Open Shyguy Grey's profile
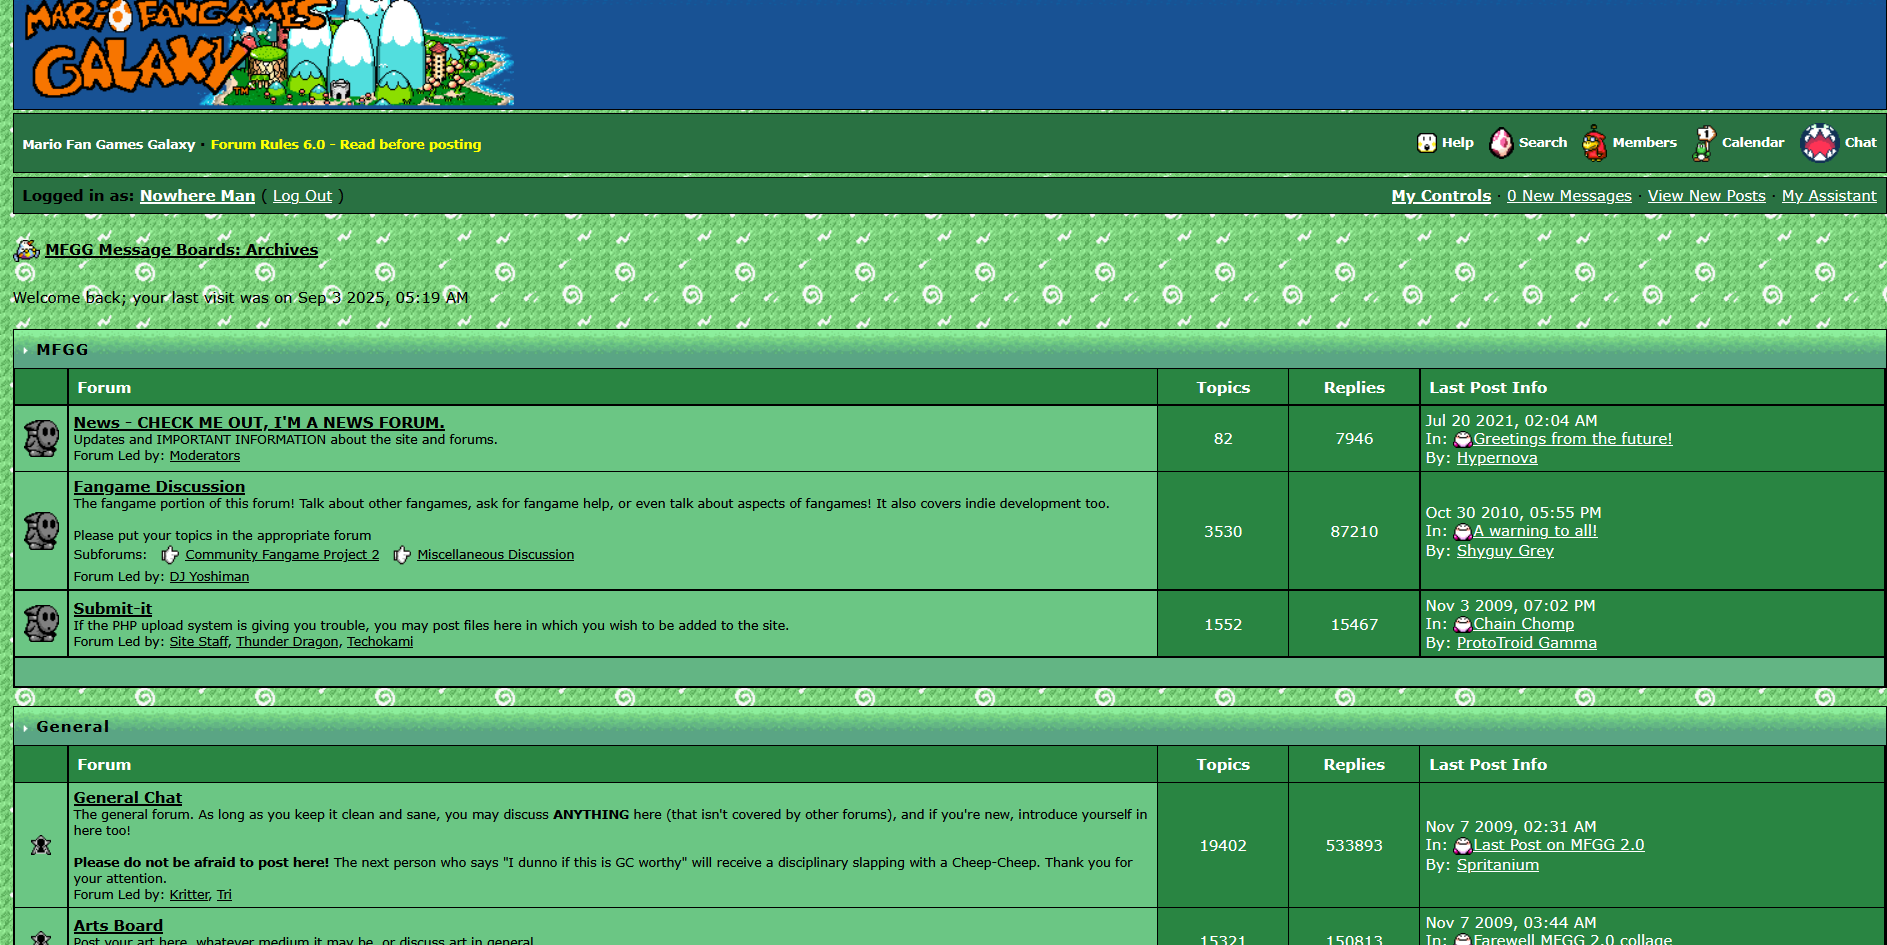1887x945 pixels. [1505, 551]
